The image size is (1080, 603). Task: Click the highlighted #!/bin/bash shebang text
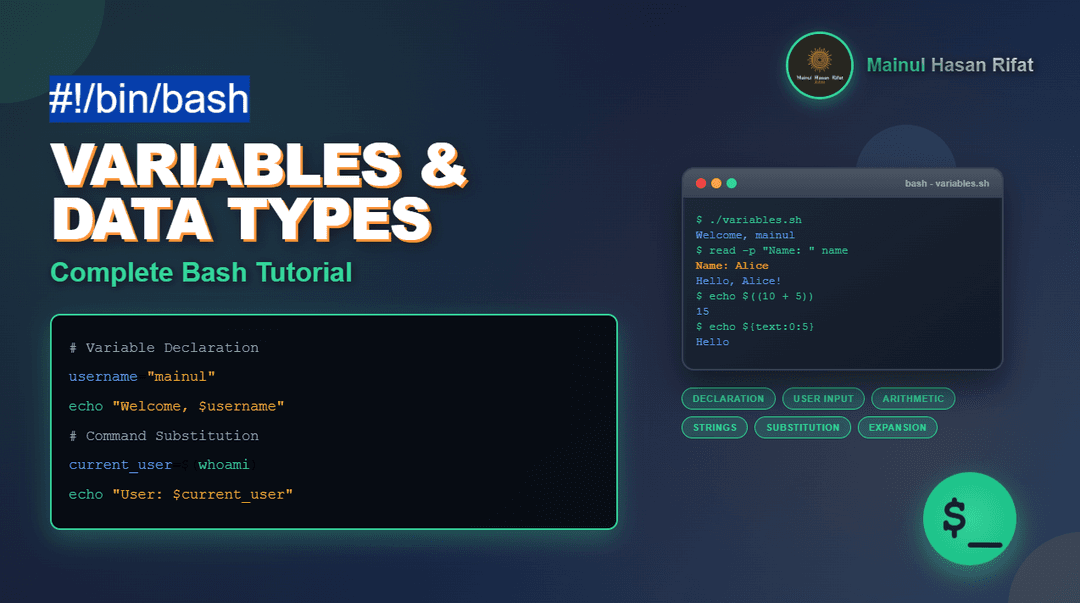click(x=150, y=99)
